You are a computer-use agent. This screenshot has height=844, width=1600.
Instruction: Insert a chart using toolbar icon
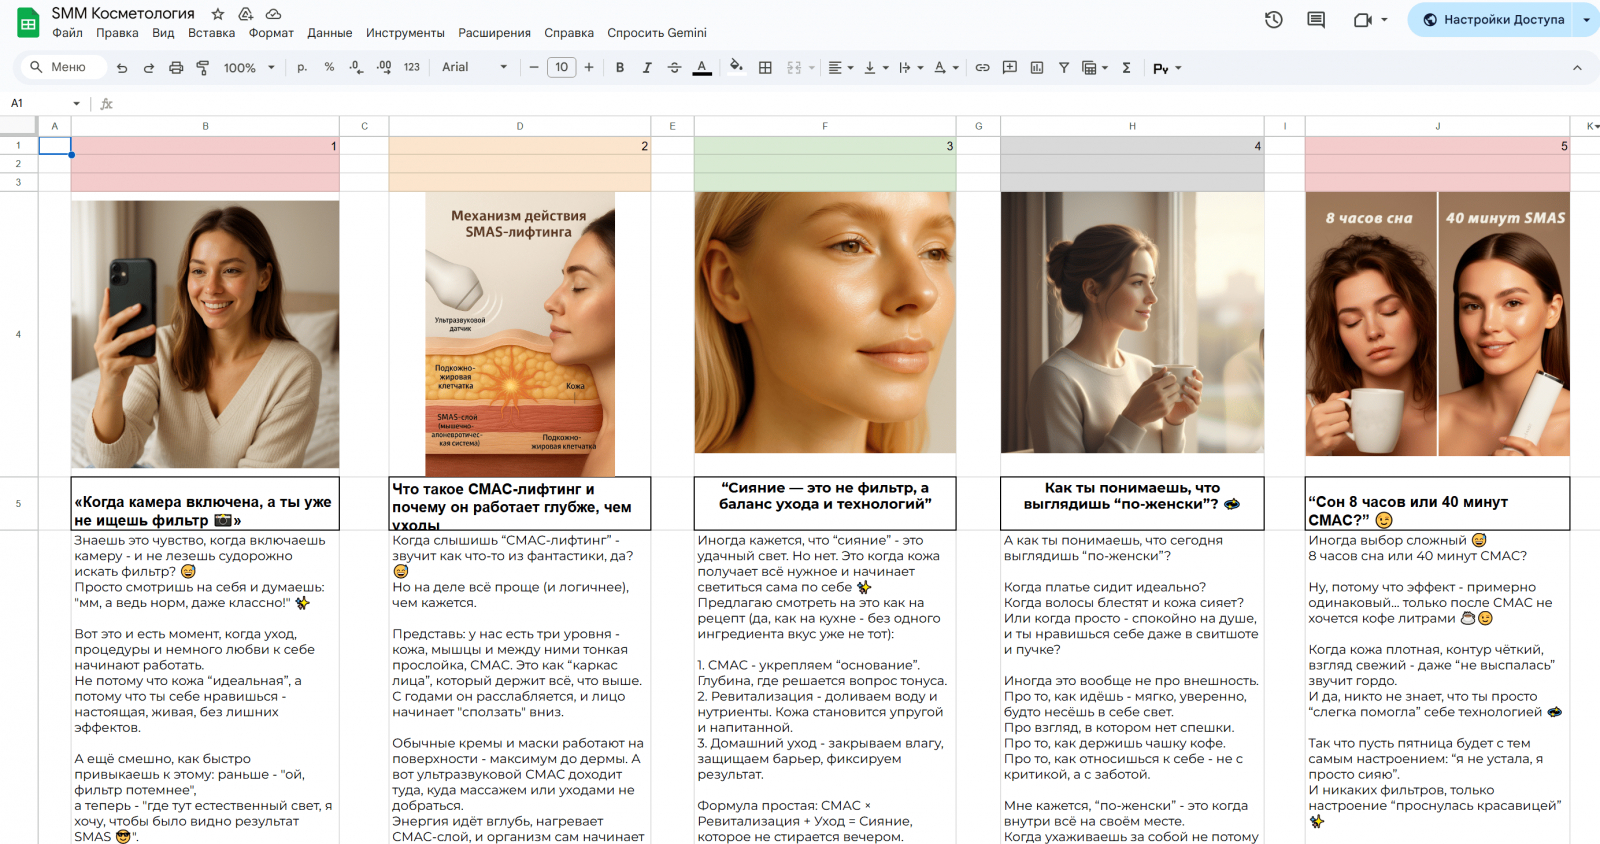1037,68
